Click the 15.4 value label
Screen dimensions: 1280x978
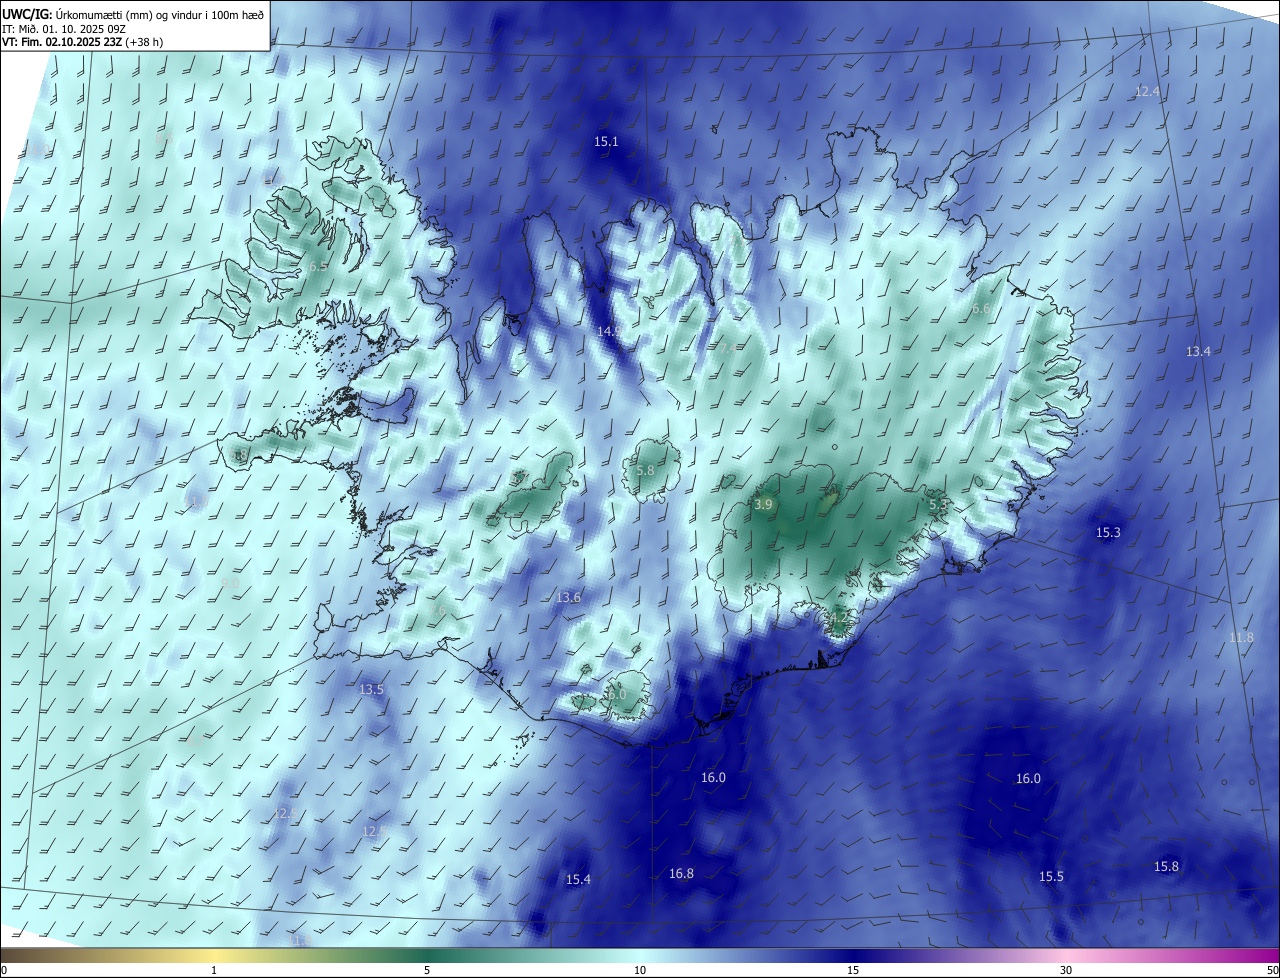click(578, 880)
